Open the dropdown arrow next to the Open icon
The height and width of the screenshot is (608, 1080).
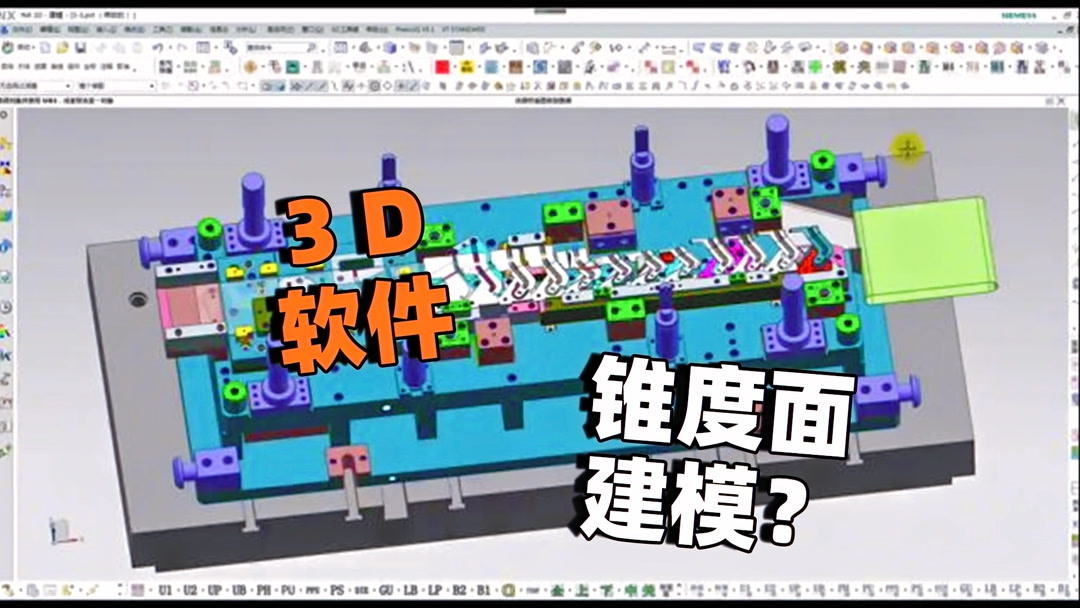pyautogui.click(x=70, y=46)
